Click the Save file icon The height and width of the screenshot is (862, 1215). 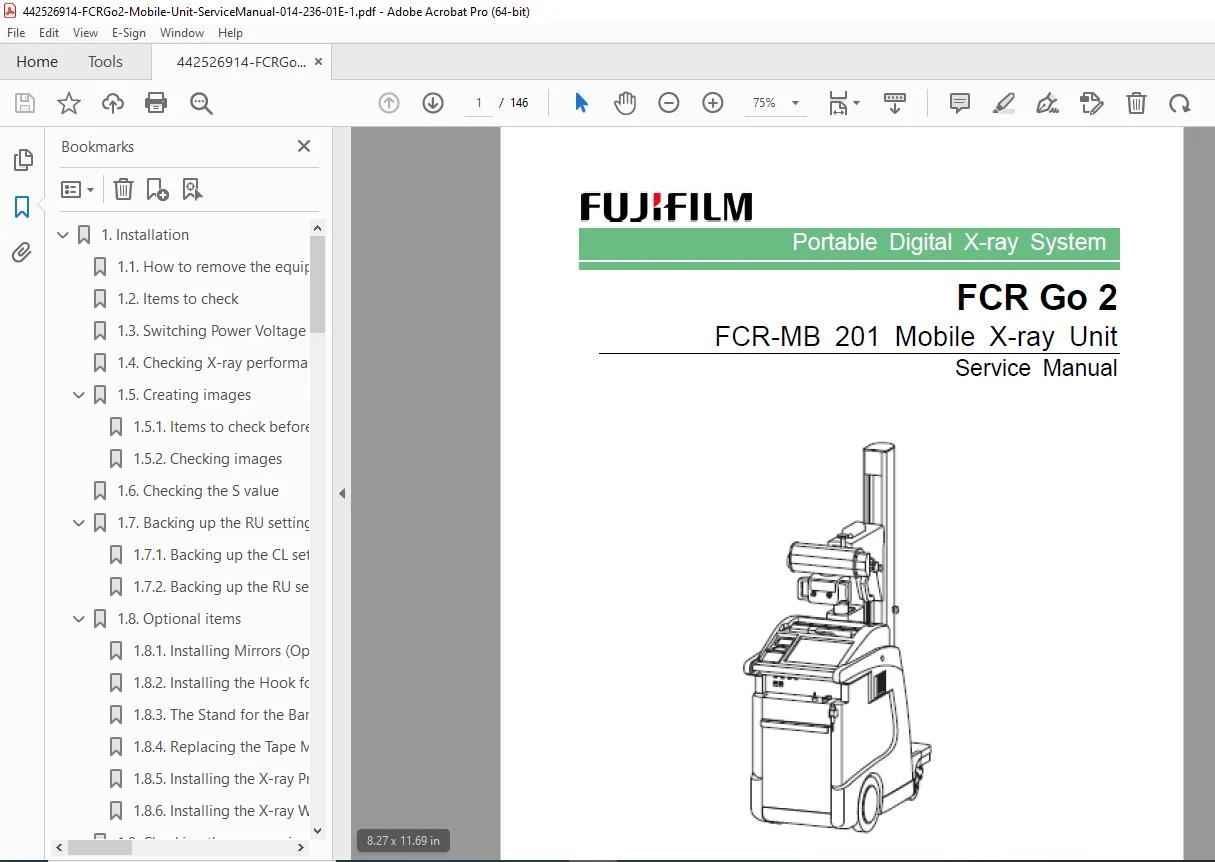tap(25, 103)
